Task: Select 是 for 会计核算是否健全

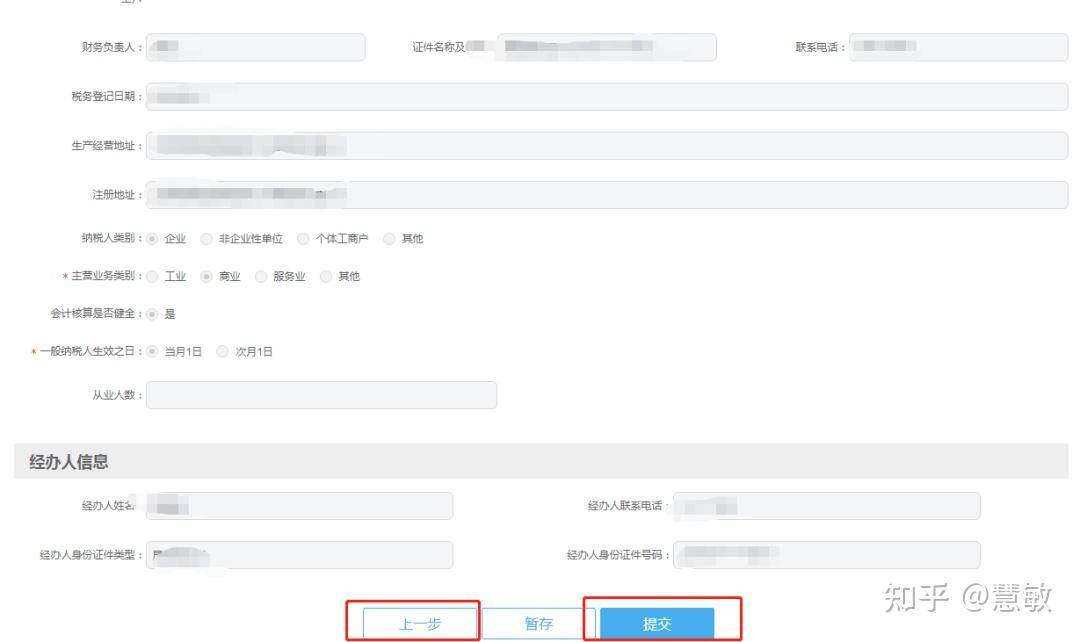Action: tap(152, 314)
